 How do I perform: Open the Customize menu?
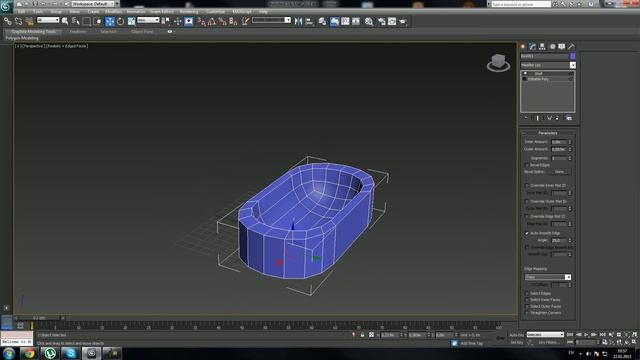click(x=215, y=12)
